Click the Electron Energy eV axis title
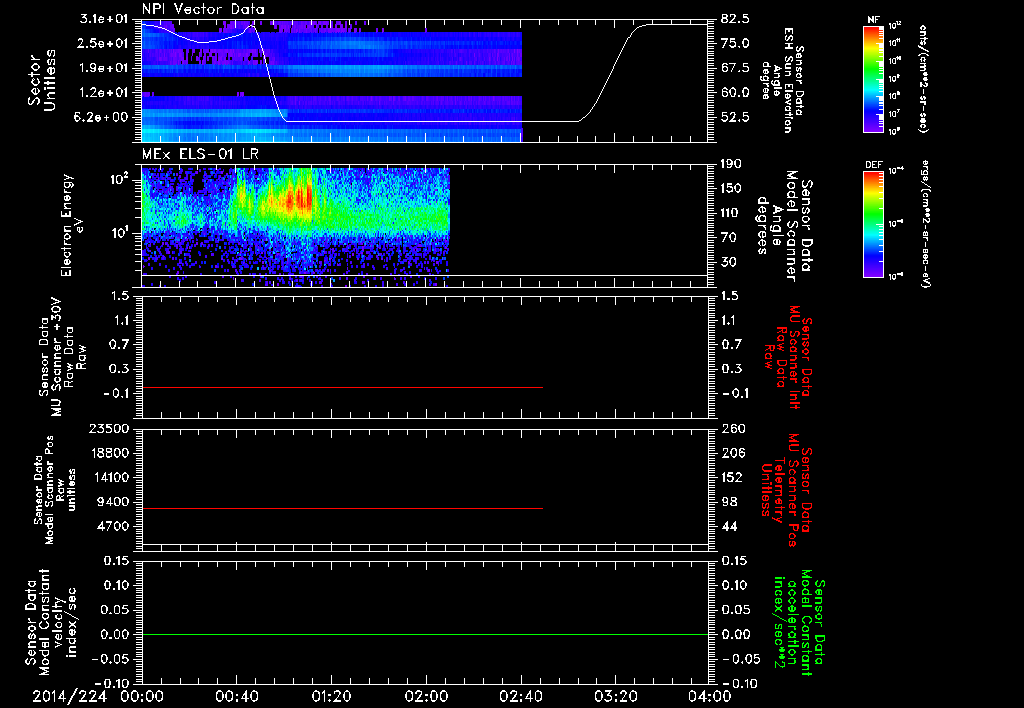1024x708 pixels. (x=72, y=225)
